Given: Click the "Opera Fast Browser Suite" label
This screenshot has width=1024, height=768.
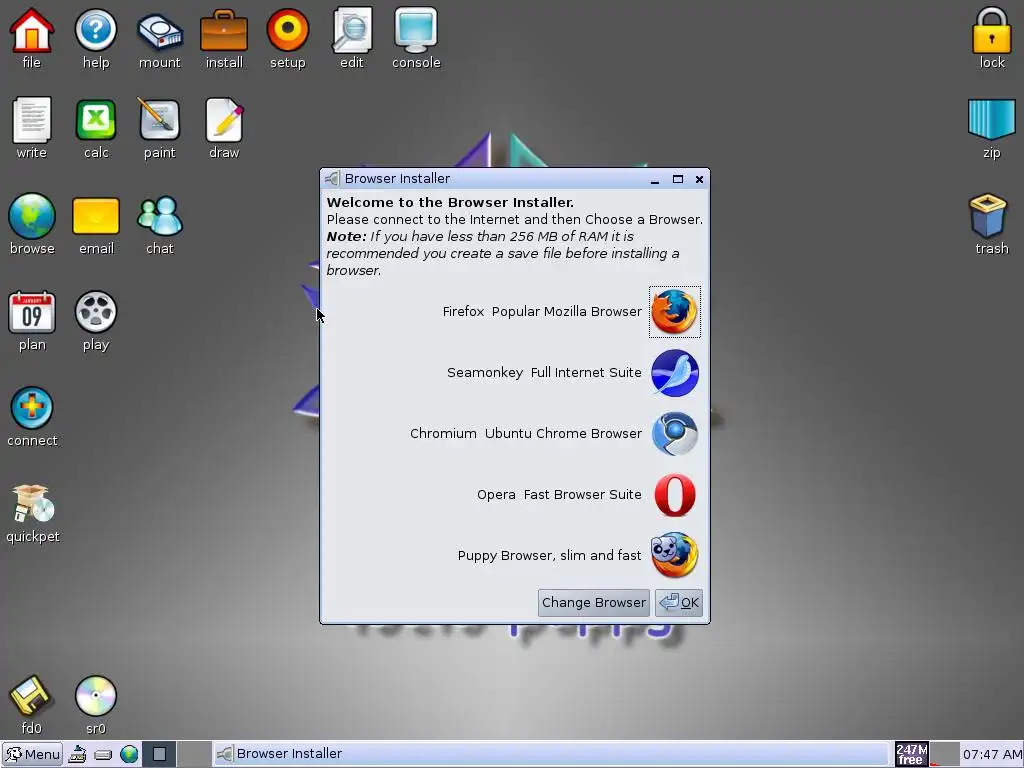Looking at the screenshot, I should [x=559, y=494].
